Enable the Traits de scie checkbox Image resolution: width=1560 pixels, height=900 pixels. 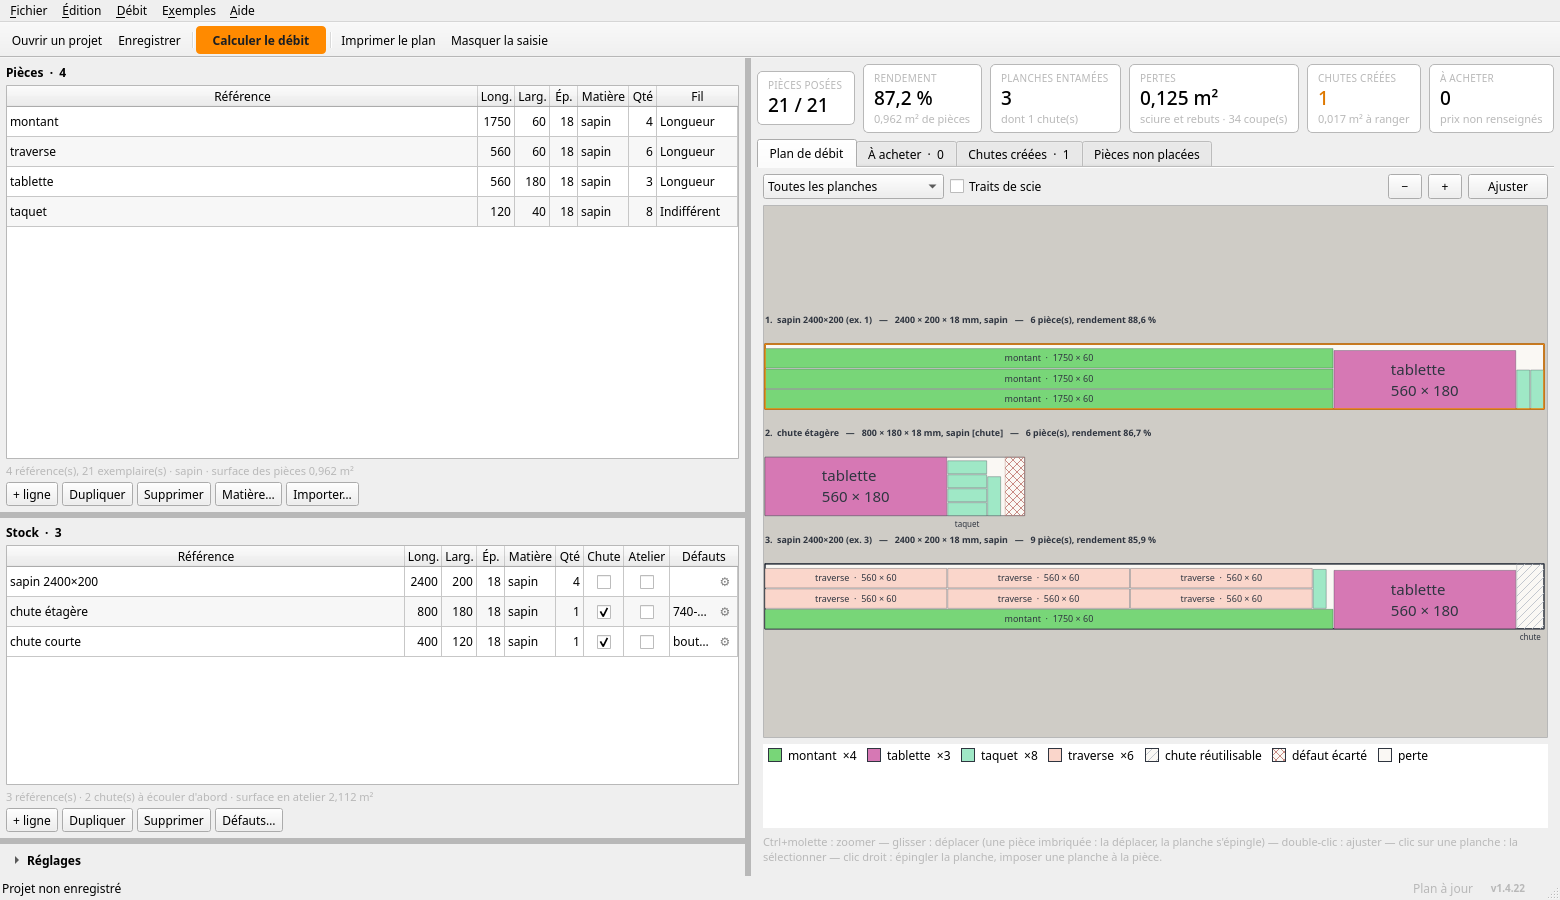pos(957,186)
